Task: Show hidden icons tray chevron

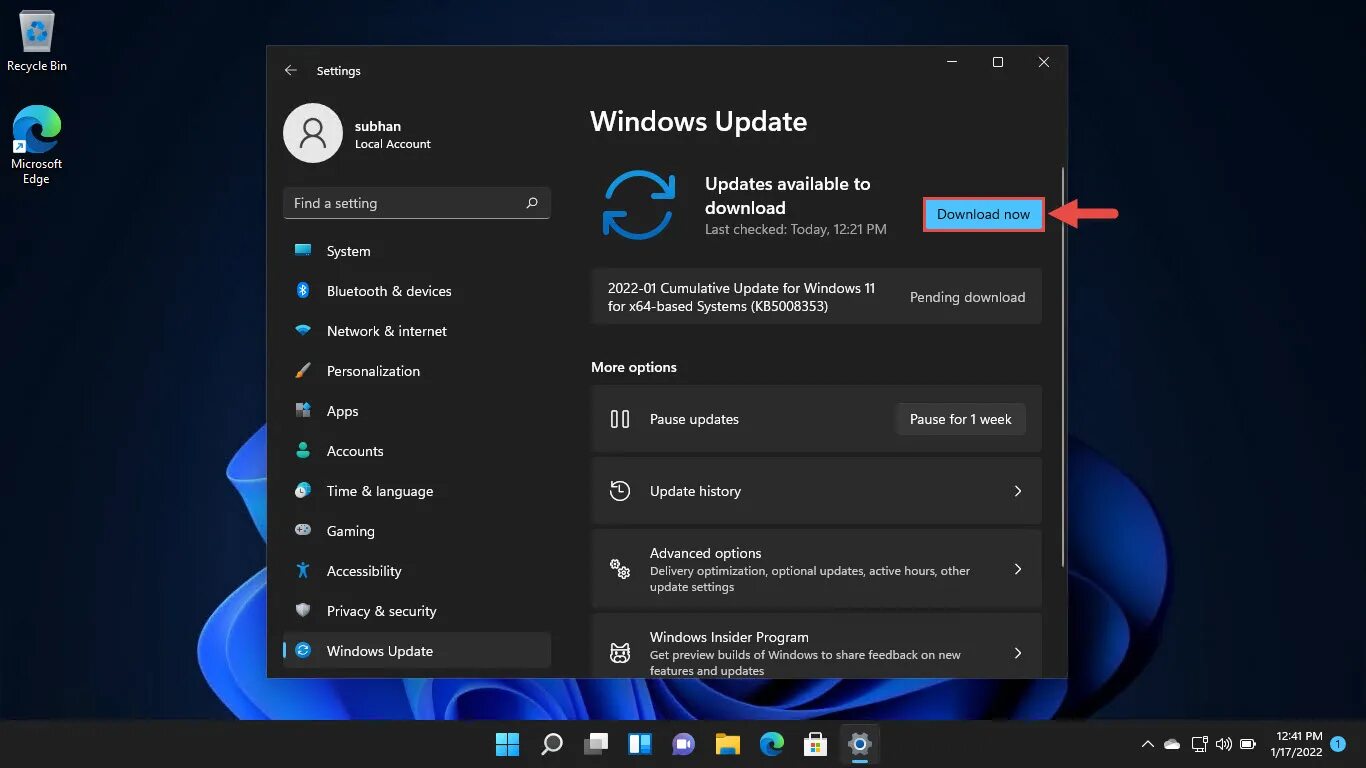Action: 1148,744
